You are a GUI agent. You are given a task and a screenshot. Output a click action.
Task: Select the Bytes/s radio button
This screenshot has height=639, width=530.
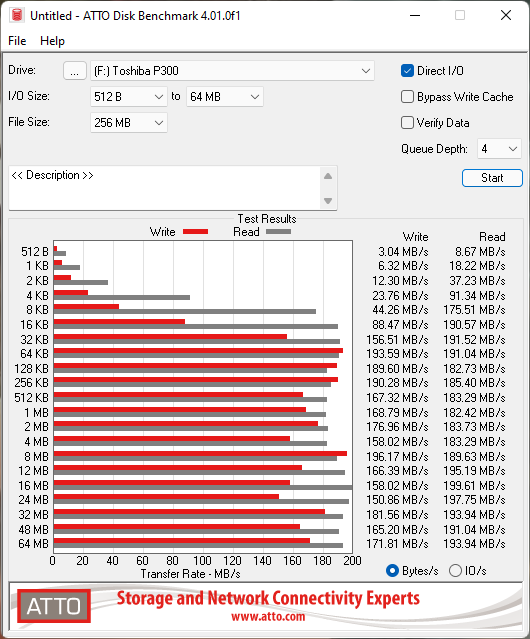click(x=392, y=571)
